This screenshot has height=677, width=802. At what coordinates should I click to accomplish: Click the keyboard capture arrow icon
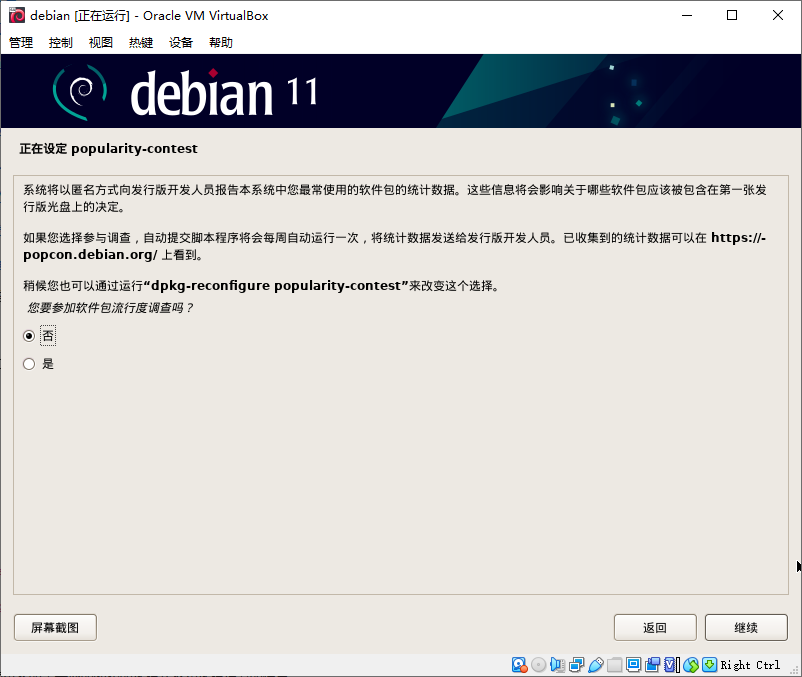pyautogui.click(x=709, y=665)
